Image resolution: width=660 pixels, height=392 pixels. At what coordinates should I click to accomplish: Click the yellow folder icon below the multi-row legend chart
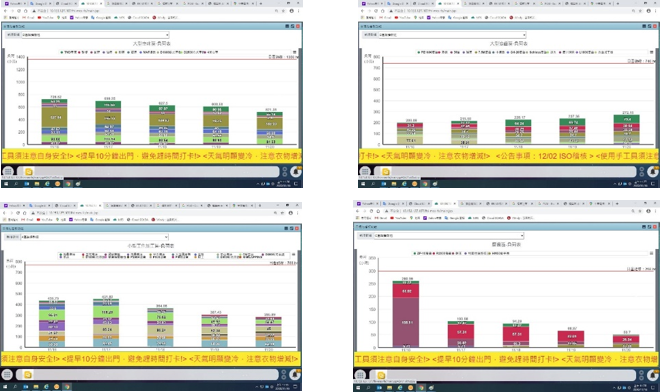tap(28, 374)
